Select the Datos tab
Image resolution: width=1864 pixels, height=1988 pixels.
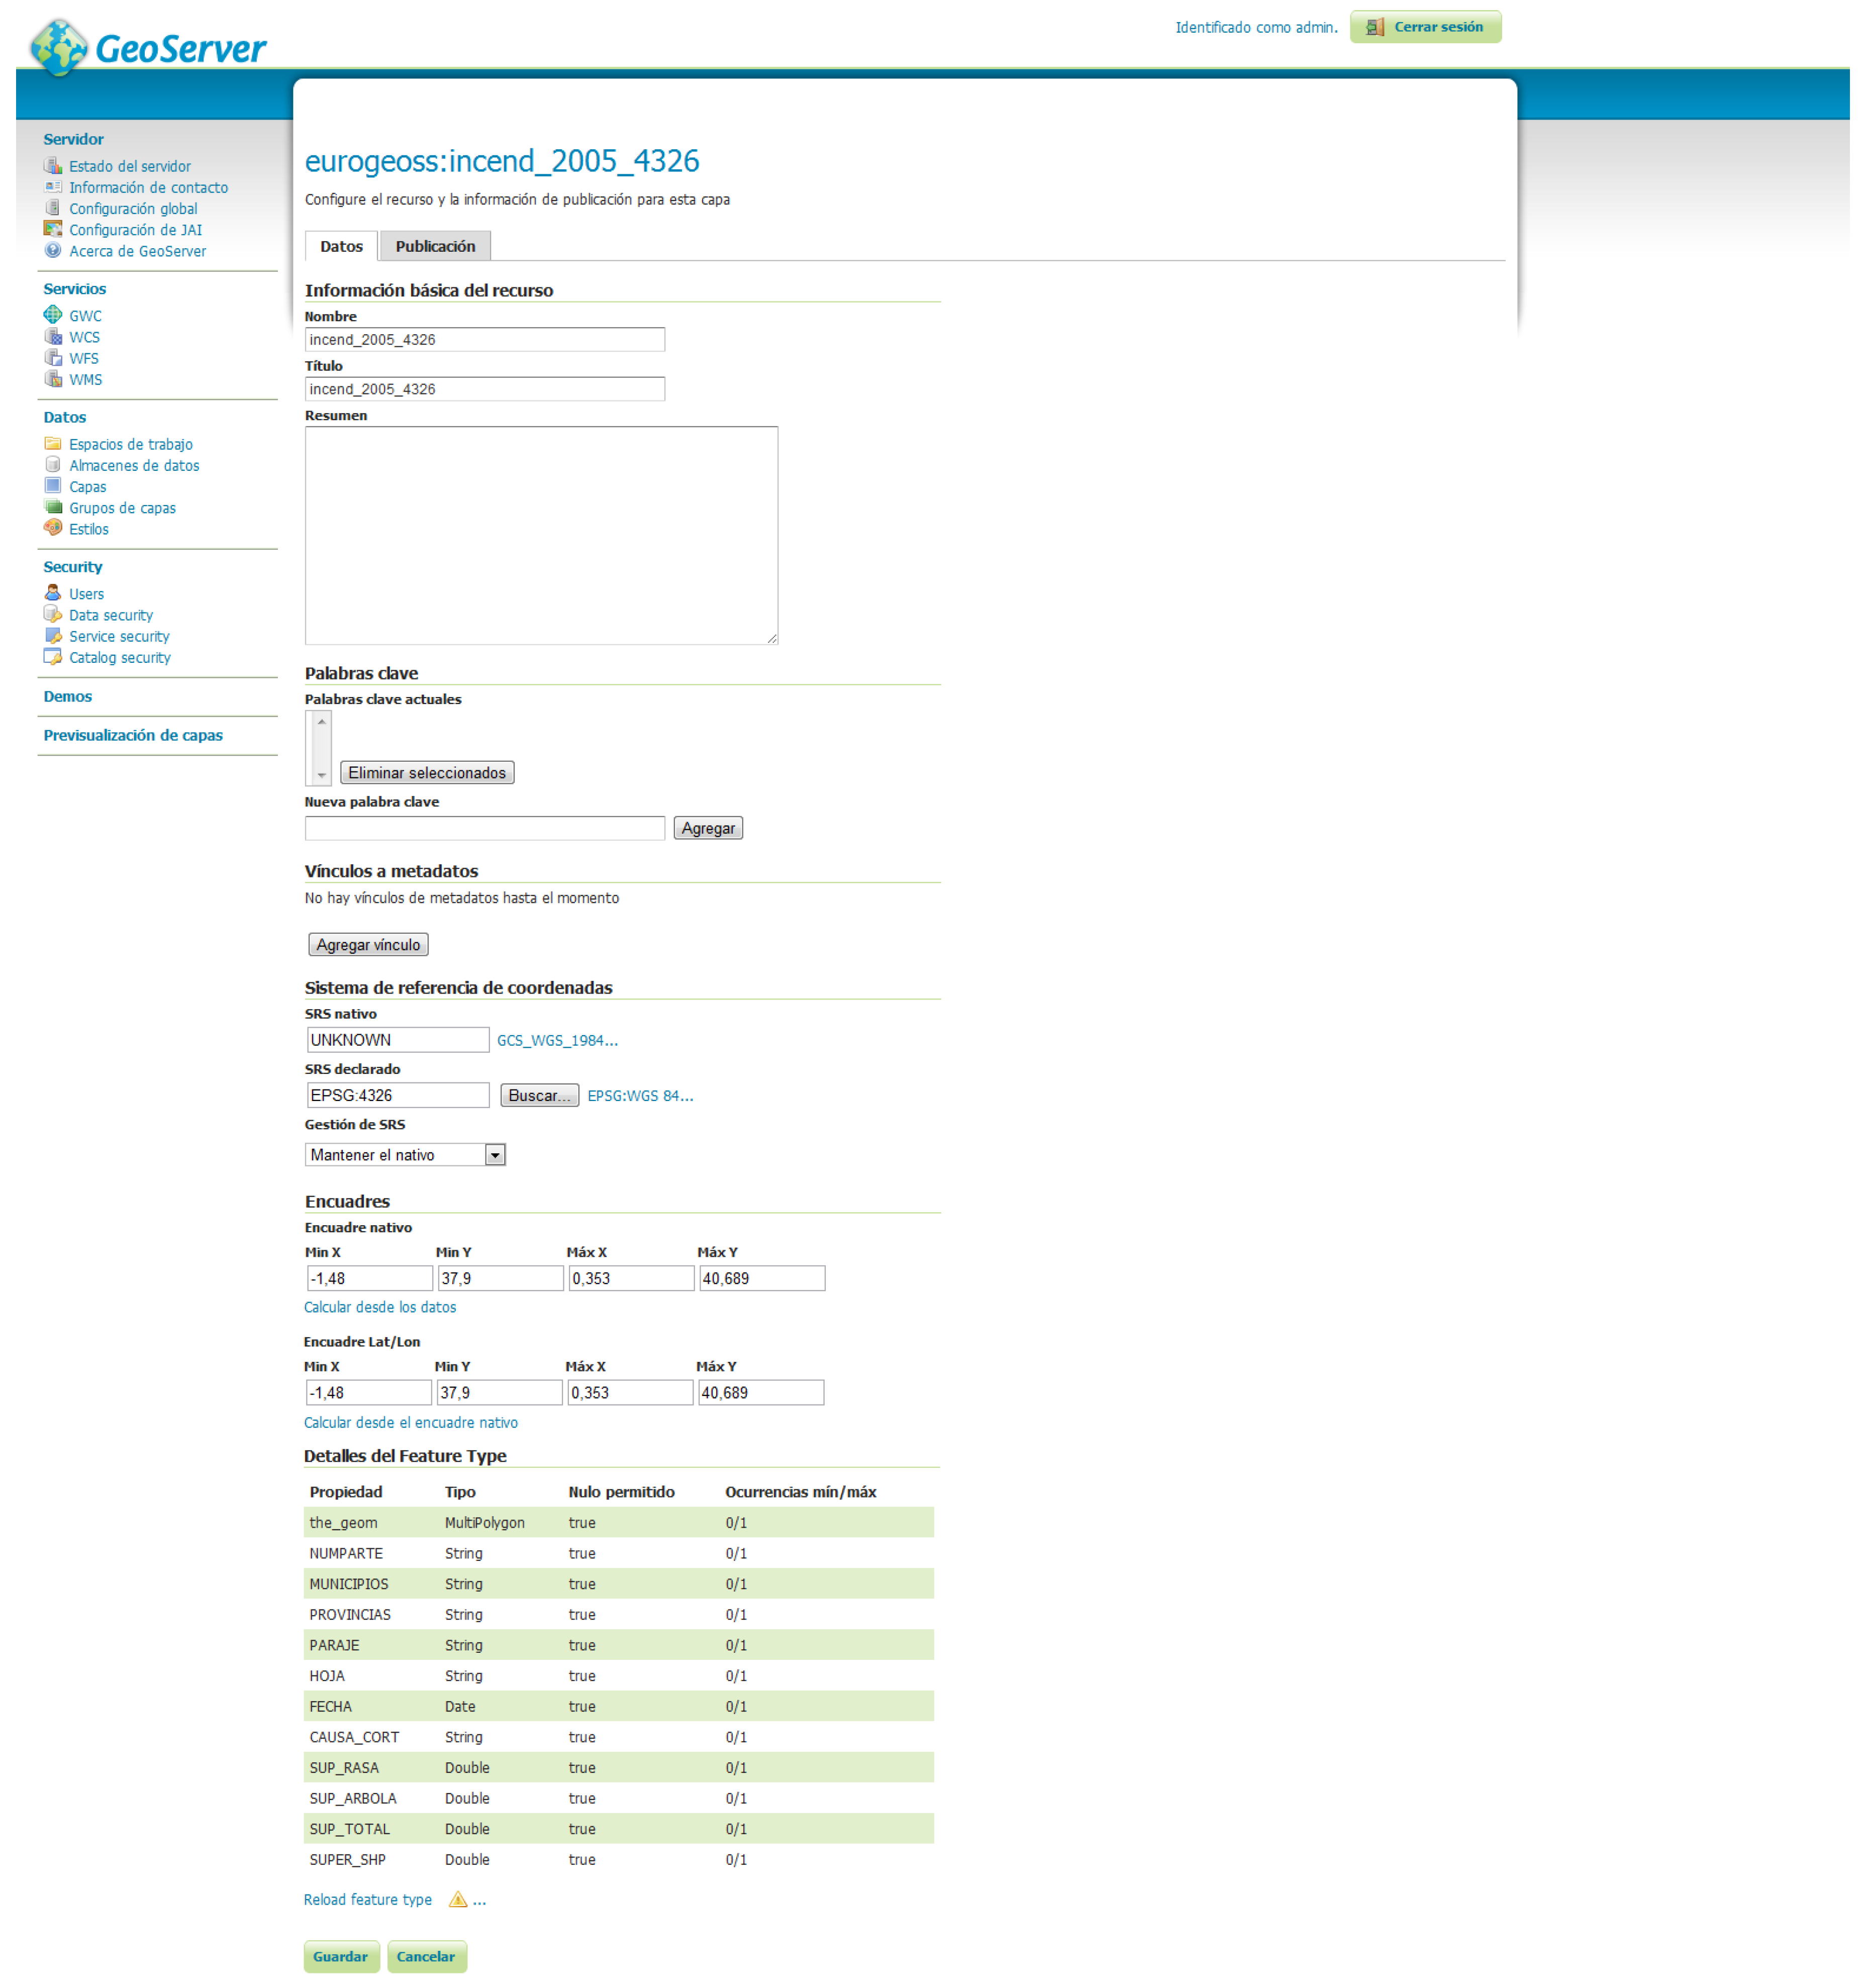click(x=341, y=246)
